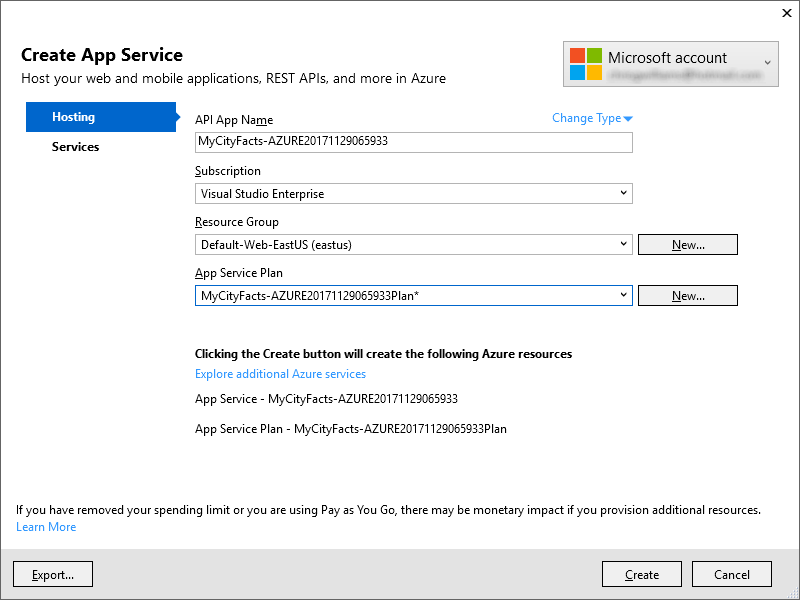Click the Subscription field label

click(228, 171)
